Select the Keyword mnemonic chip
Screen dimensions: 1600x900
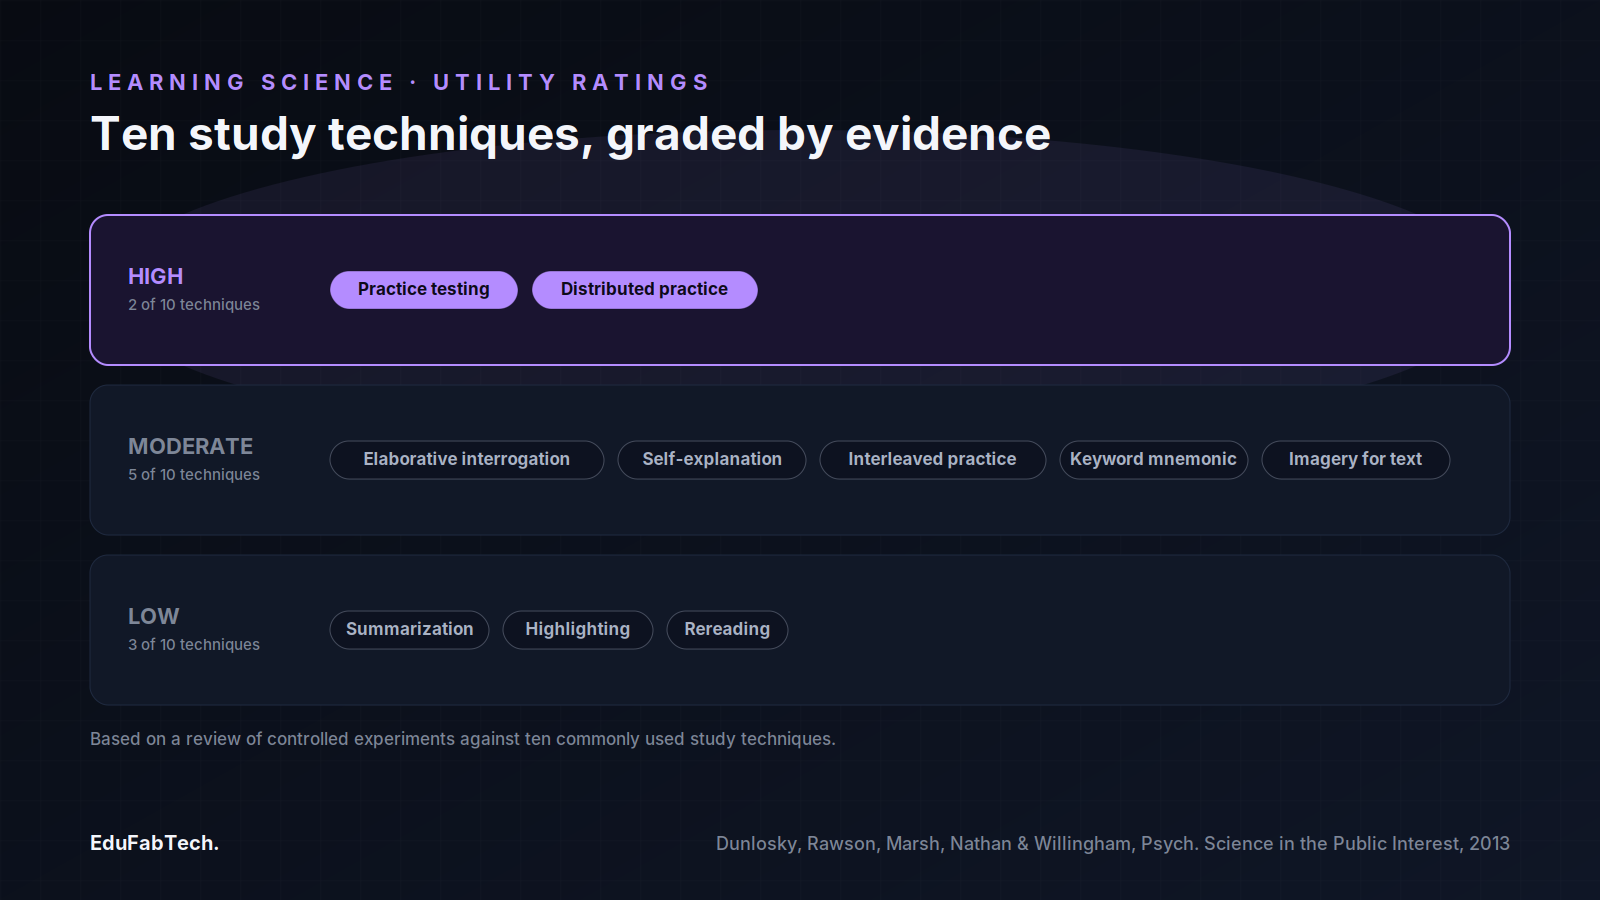(x=1154, y=460)
